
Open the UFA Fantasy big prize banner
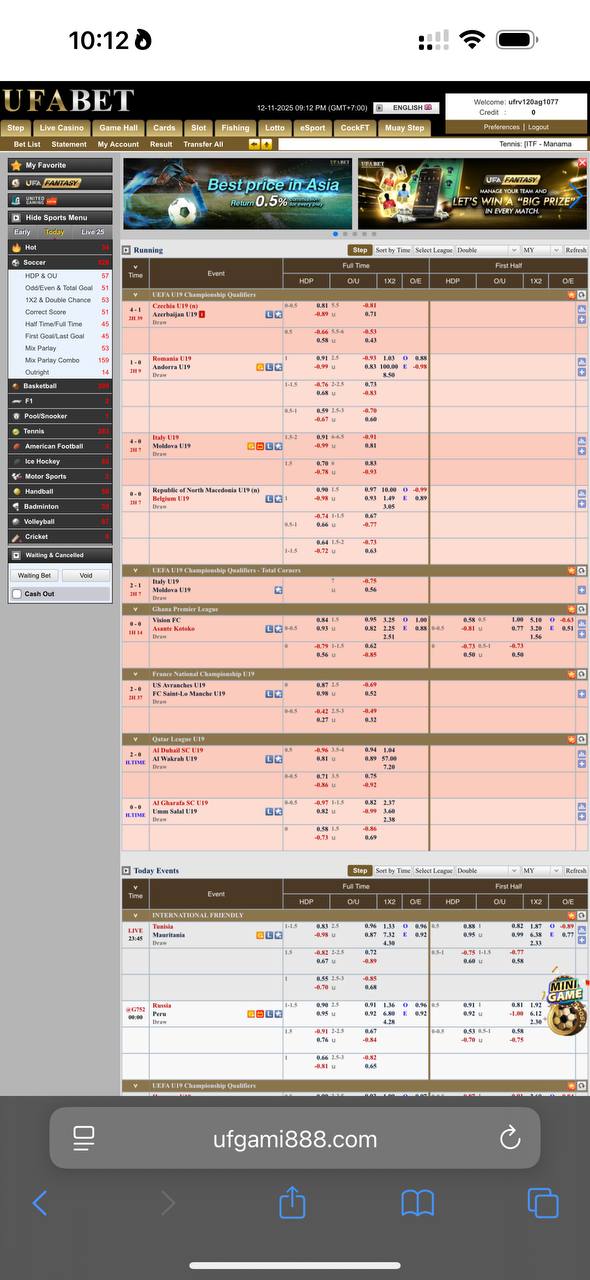474,192
